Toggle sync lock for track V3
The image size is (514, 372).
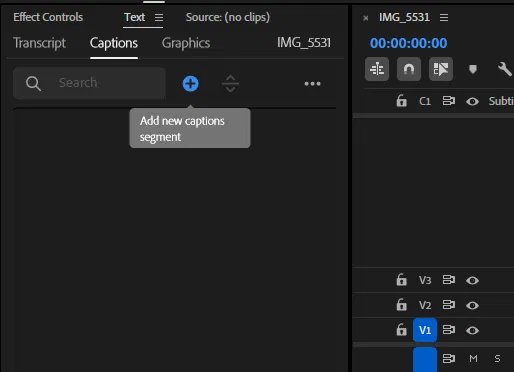[449, 280]
